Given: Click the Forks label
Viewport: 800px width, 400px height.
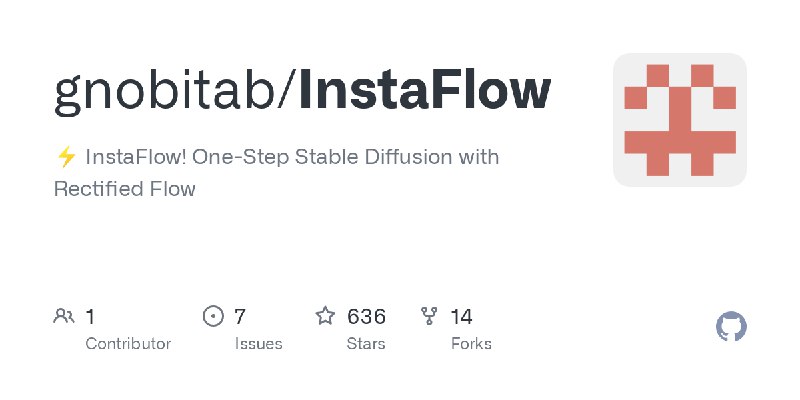Looking at the screenshot, I should 471,344.
